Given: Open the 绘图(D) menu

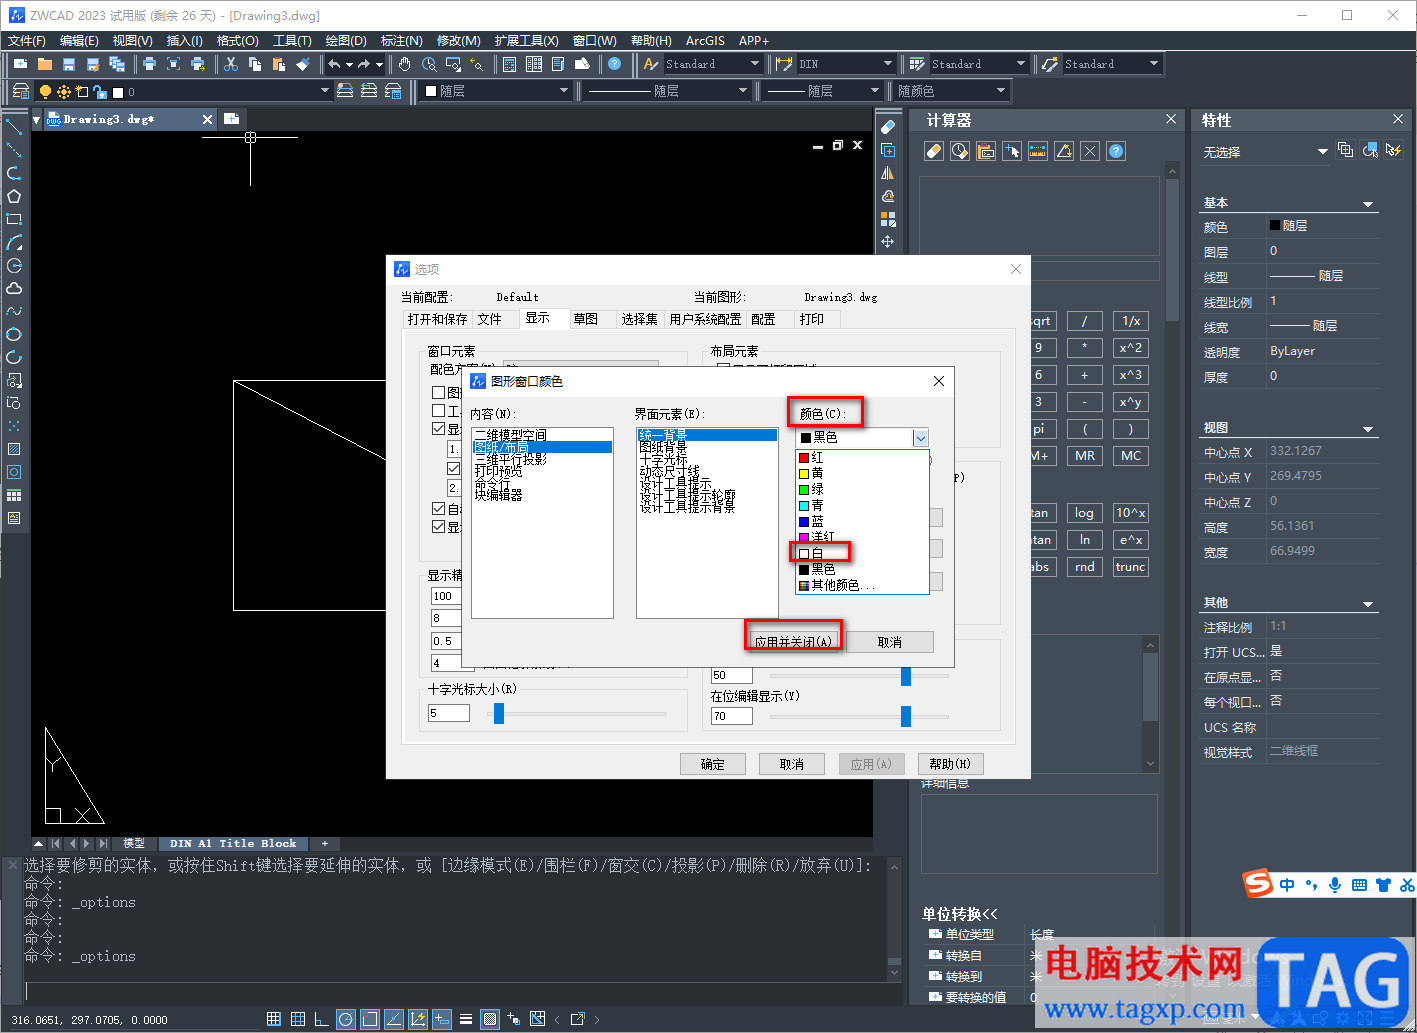Looking at the screenshot, I should pos(346,41).
